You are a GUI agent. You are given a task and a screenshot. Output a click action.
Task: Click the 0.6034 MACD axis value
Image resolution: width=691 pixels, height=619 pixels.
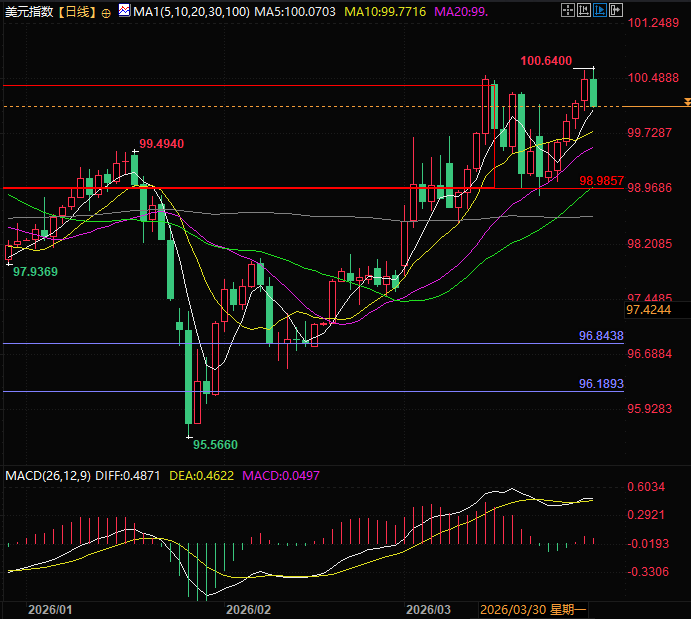click(x=646, y=487)
